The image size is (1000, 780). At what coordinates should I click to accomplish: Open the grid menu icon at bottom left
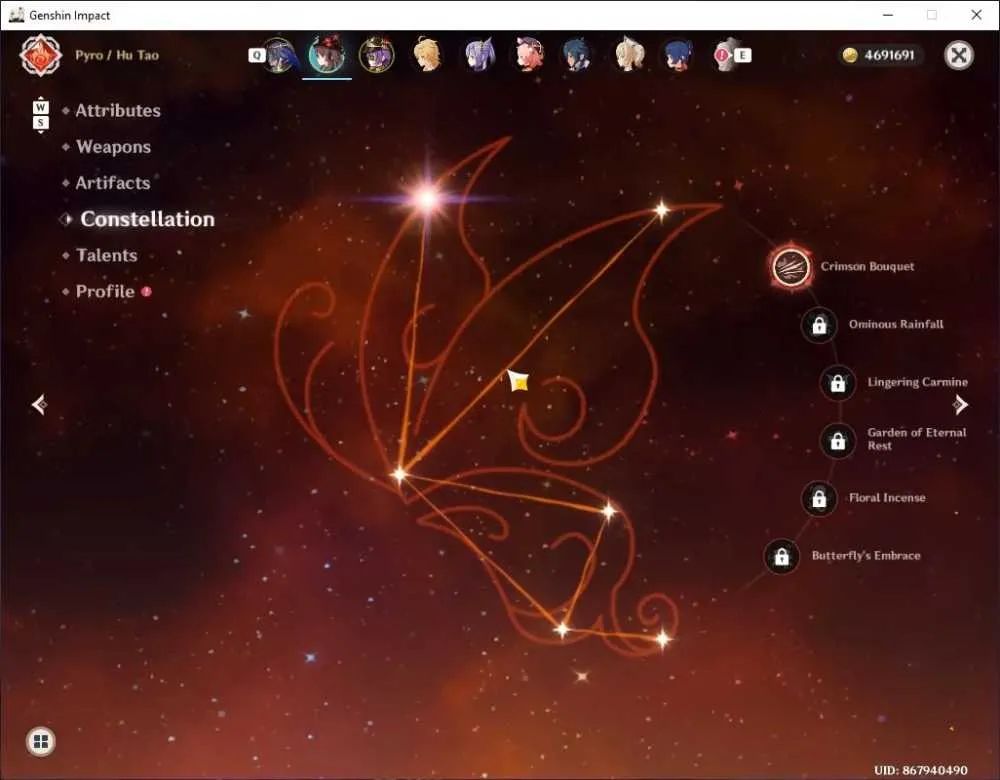[x=41, y=742]
